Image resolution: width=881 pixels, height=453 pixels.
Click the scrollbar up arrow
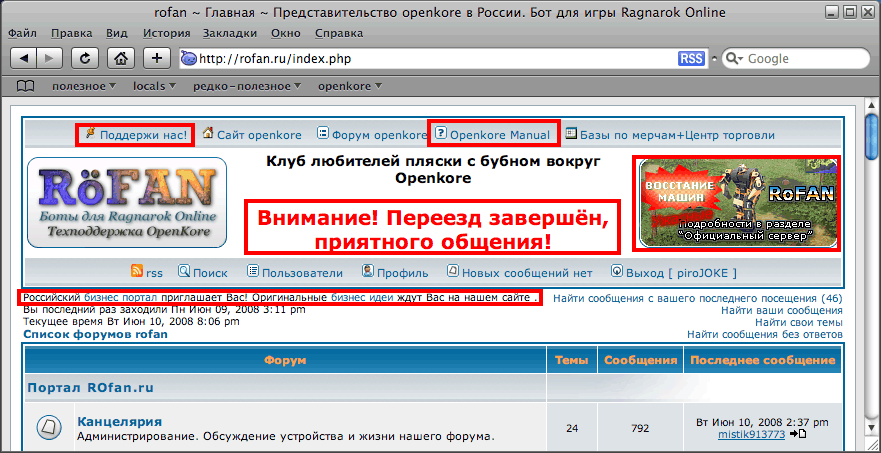coord(871,105)
